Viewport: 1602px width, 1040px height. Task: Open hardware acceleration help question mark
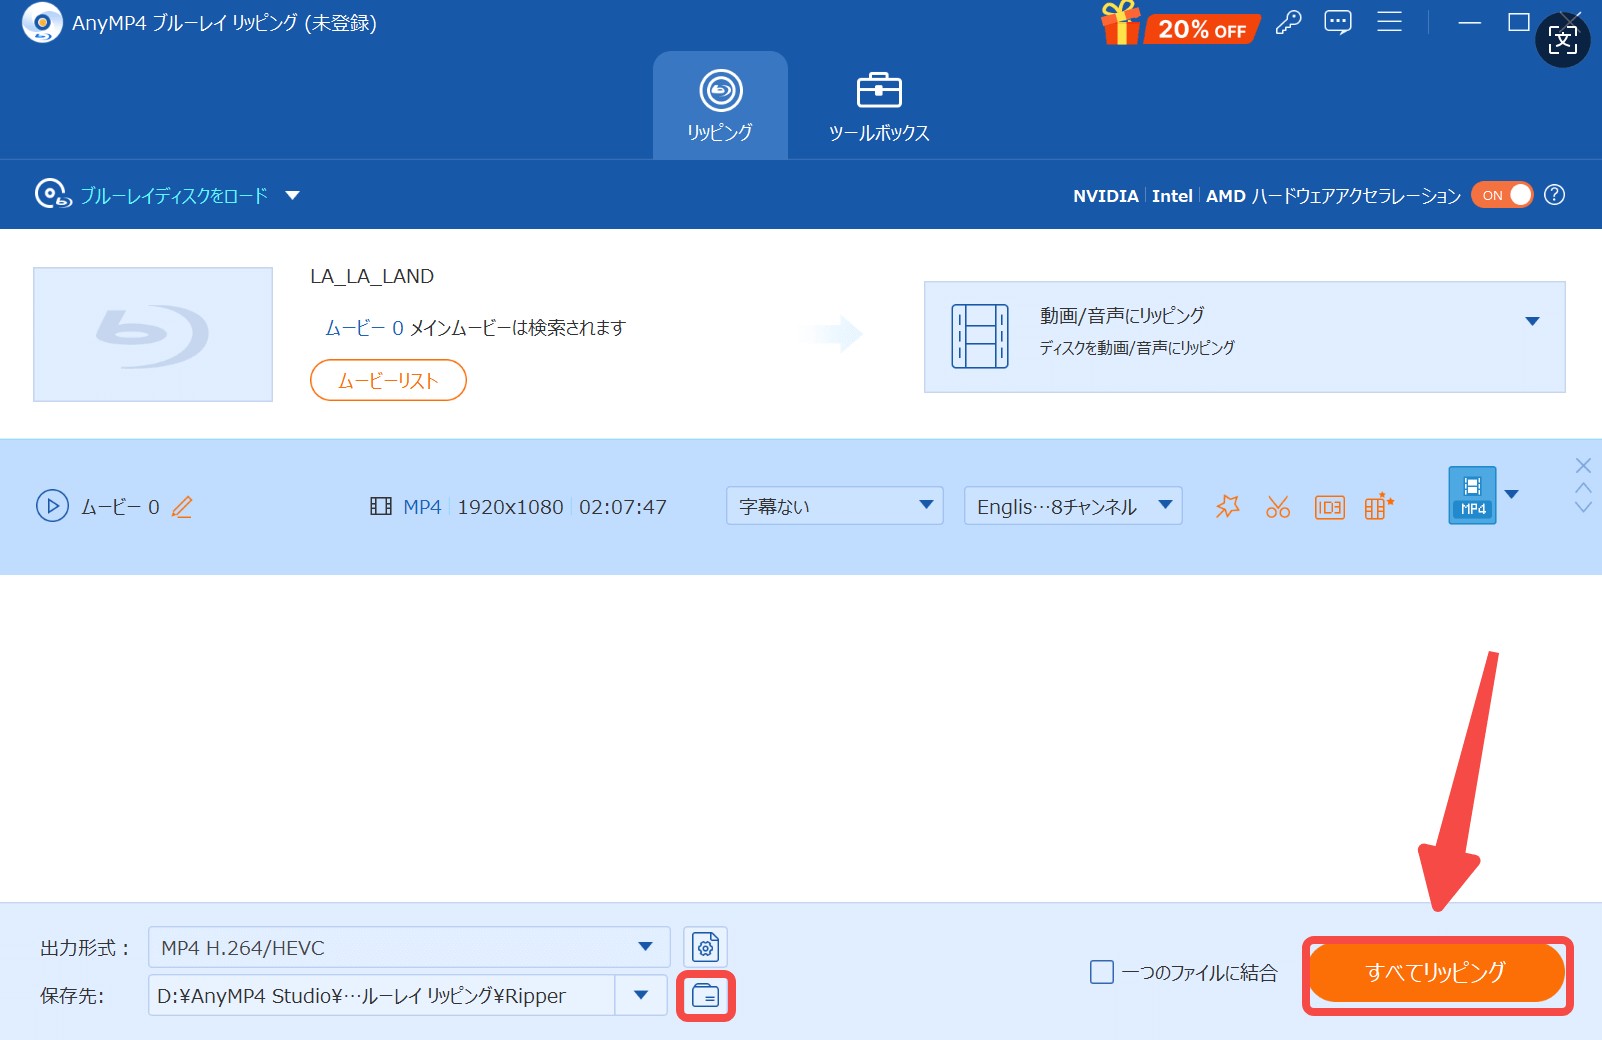point(1554,195)
